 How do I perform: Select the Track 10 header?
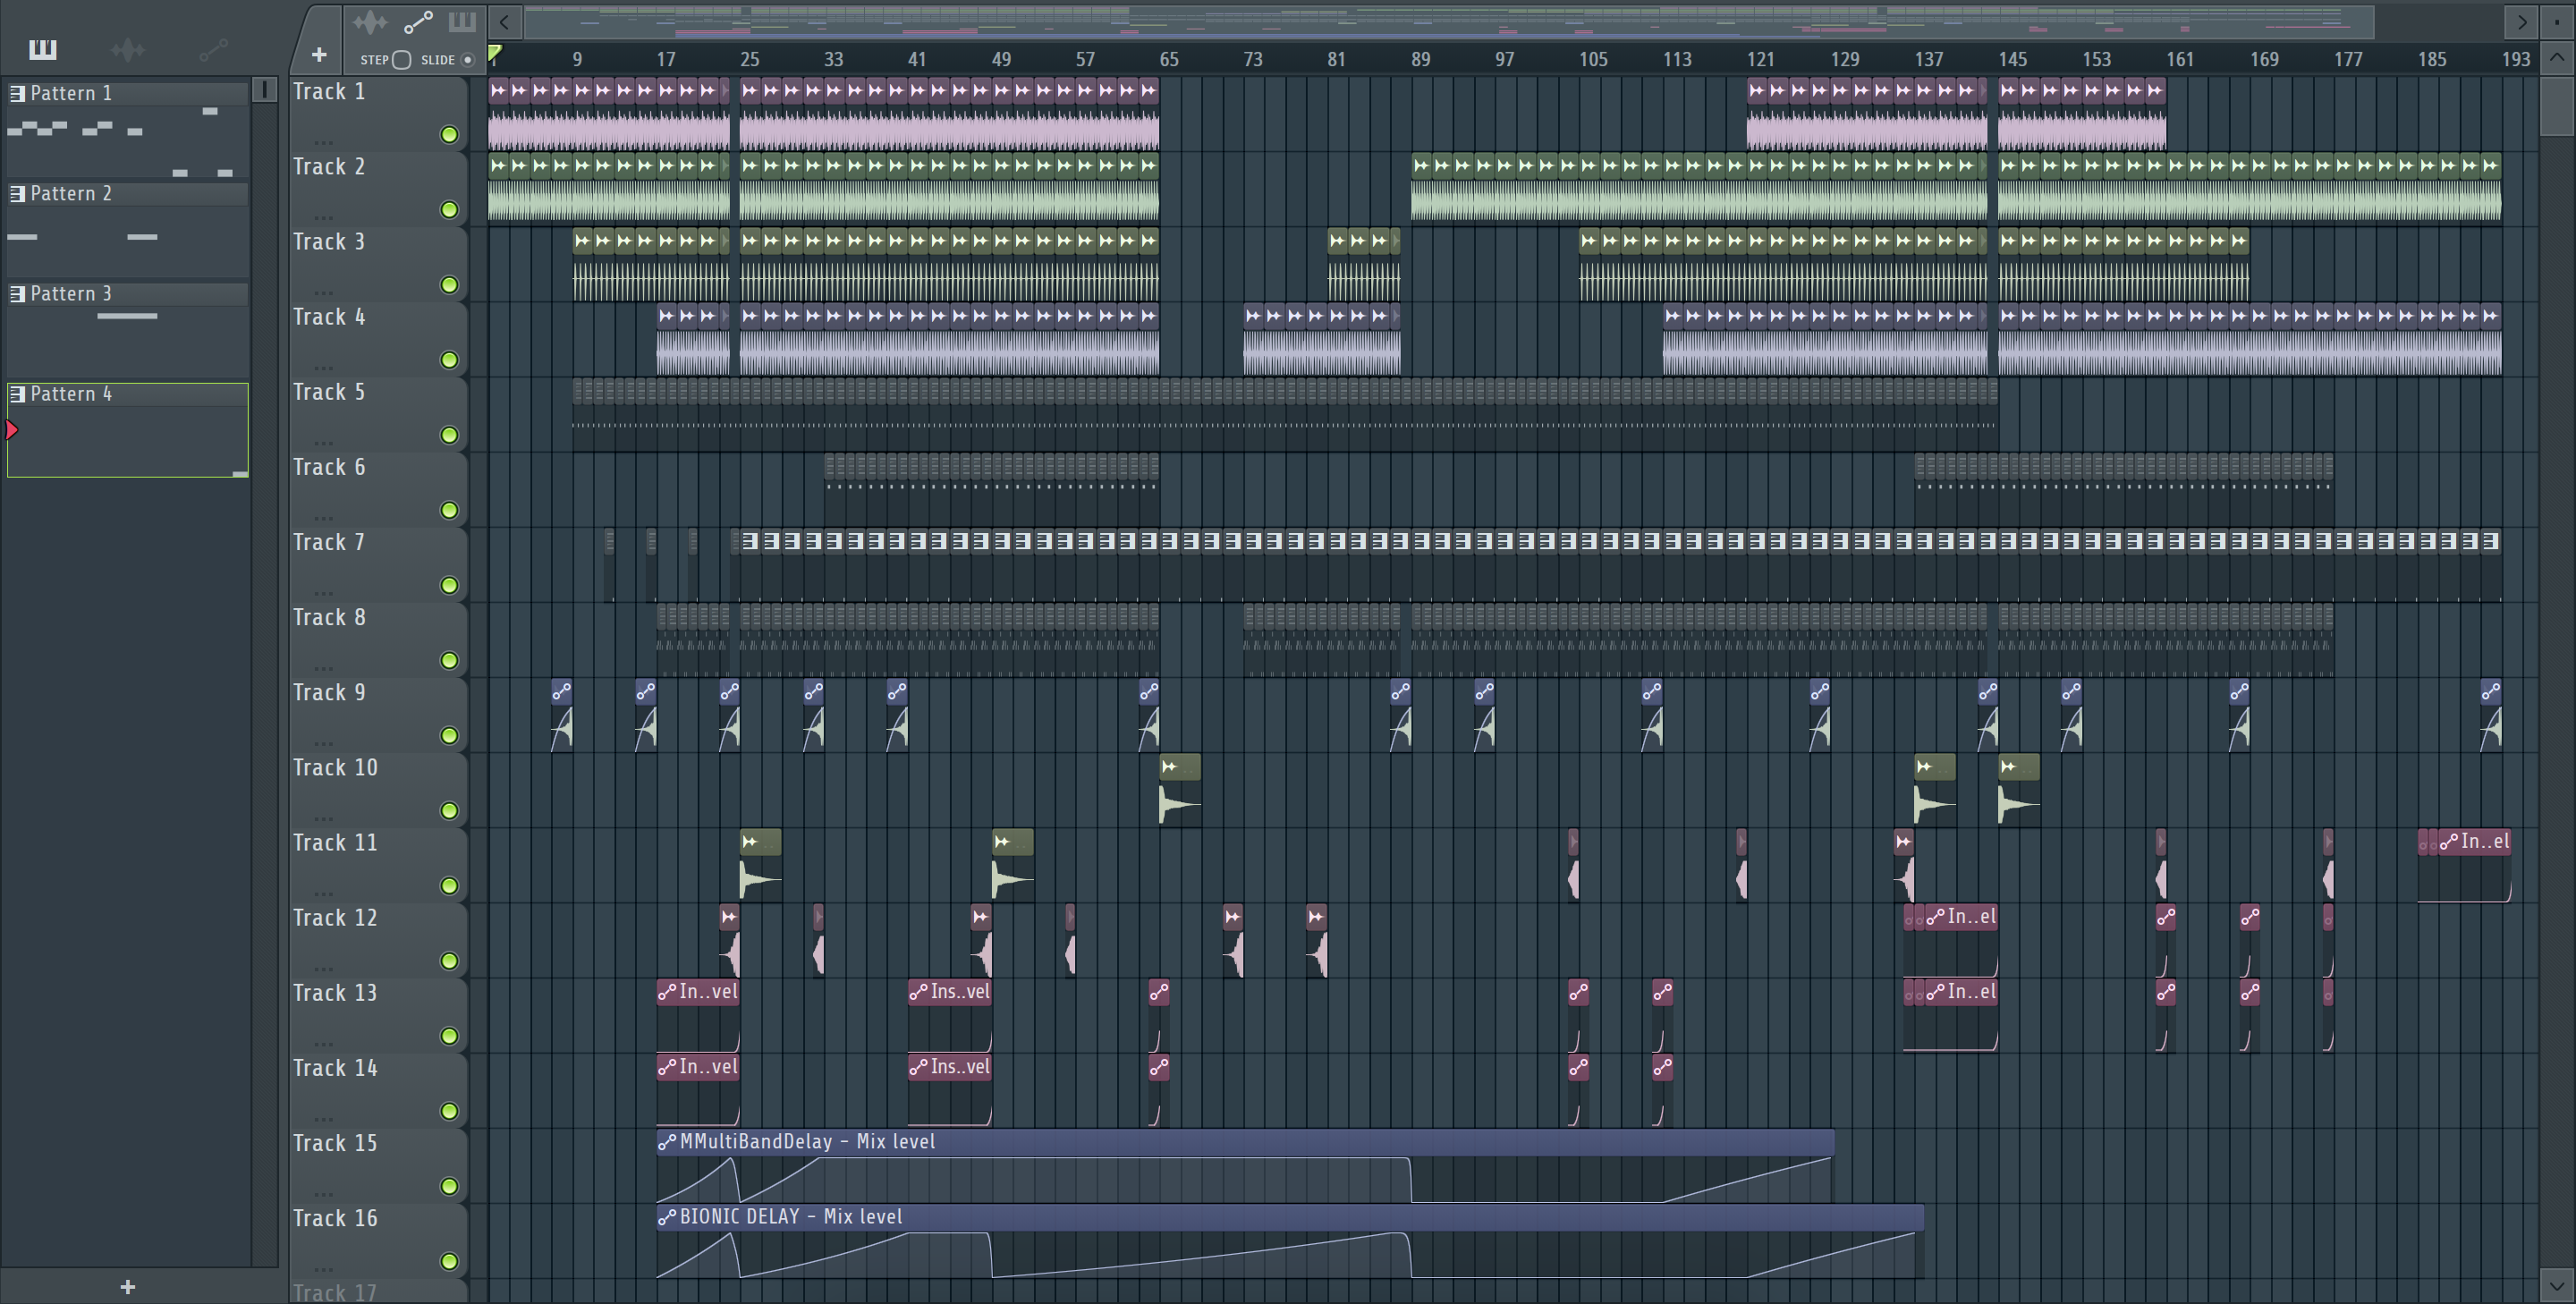(378, 789)
